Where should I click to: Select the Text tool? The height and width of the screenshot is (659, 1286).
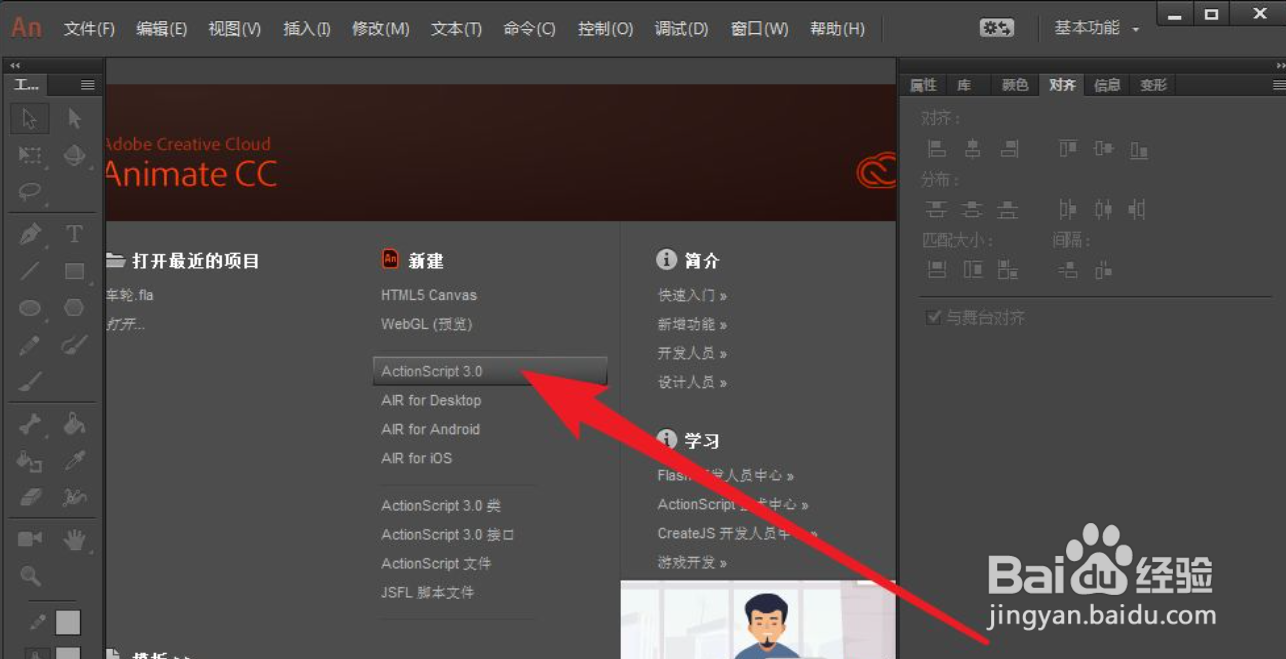coord(74,233)
